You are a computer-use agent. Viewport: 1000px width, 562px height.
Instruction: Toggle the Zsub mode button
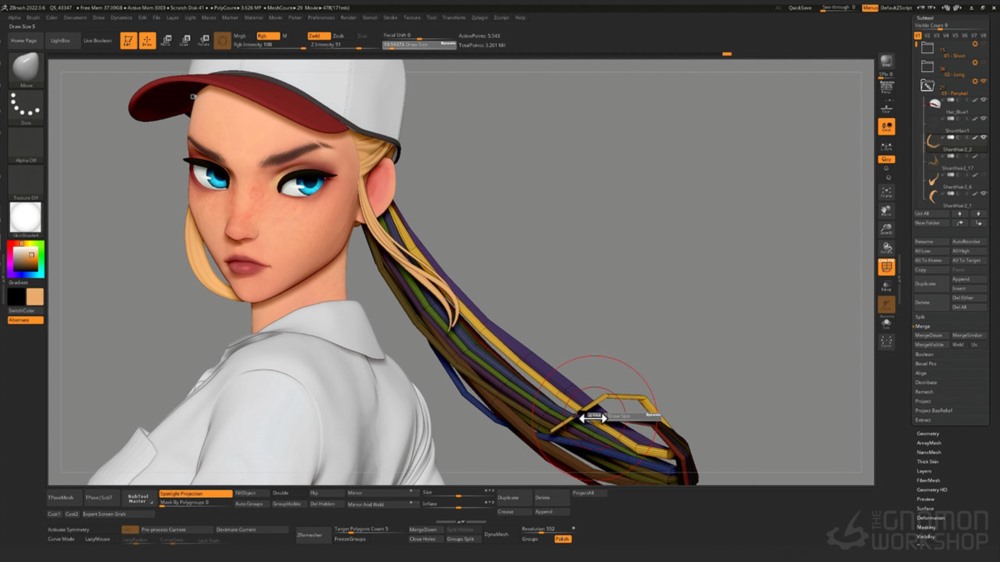[x=340, y=36]
